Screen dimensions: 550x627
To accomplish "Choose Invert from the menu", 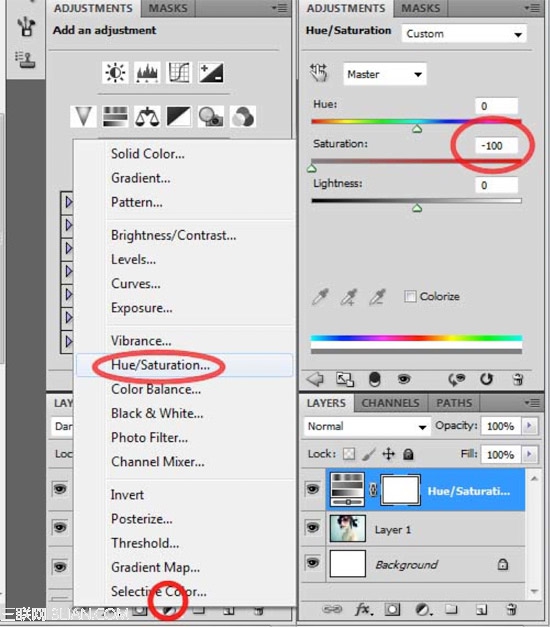I will point(127,495).
